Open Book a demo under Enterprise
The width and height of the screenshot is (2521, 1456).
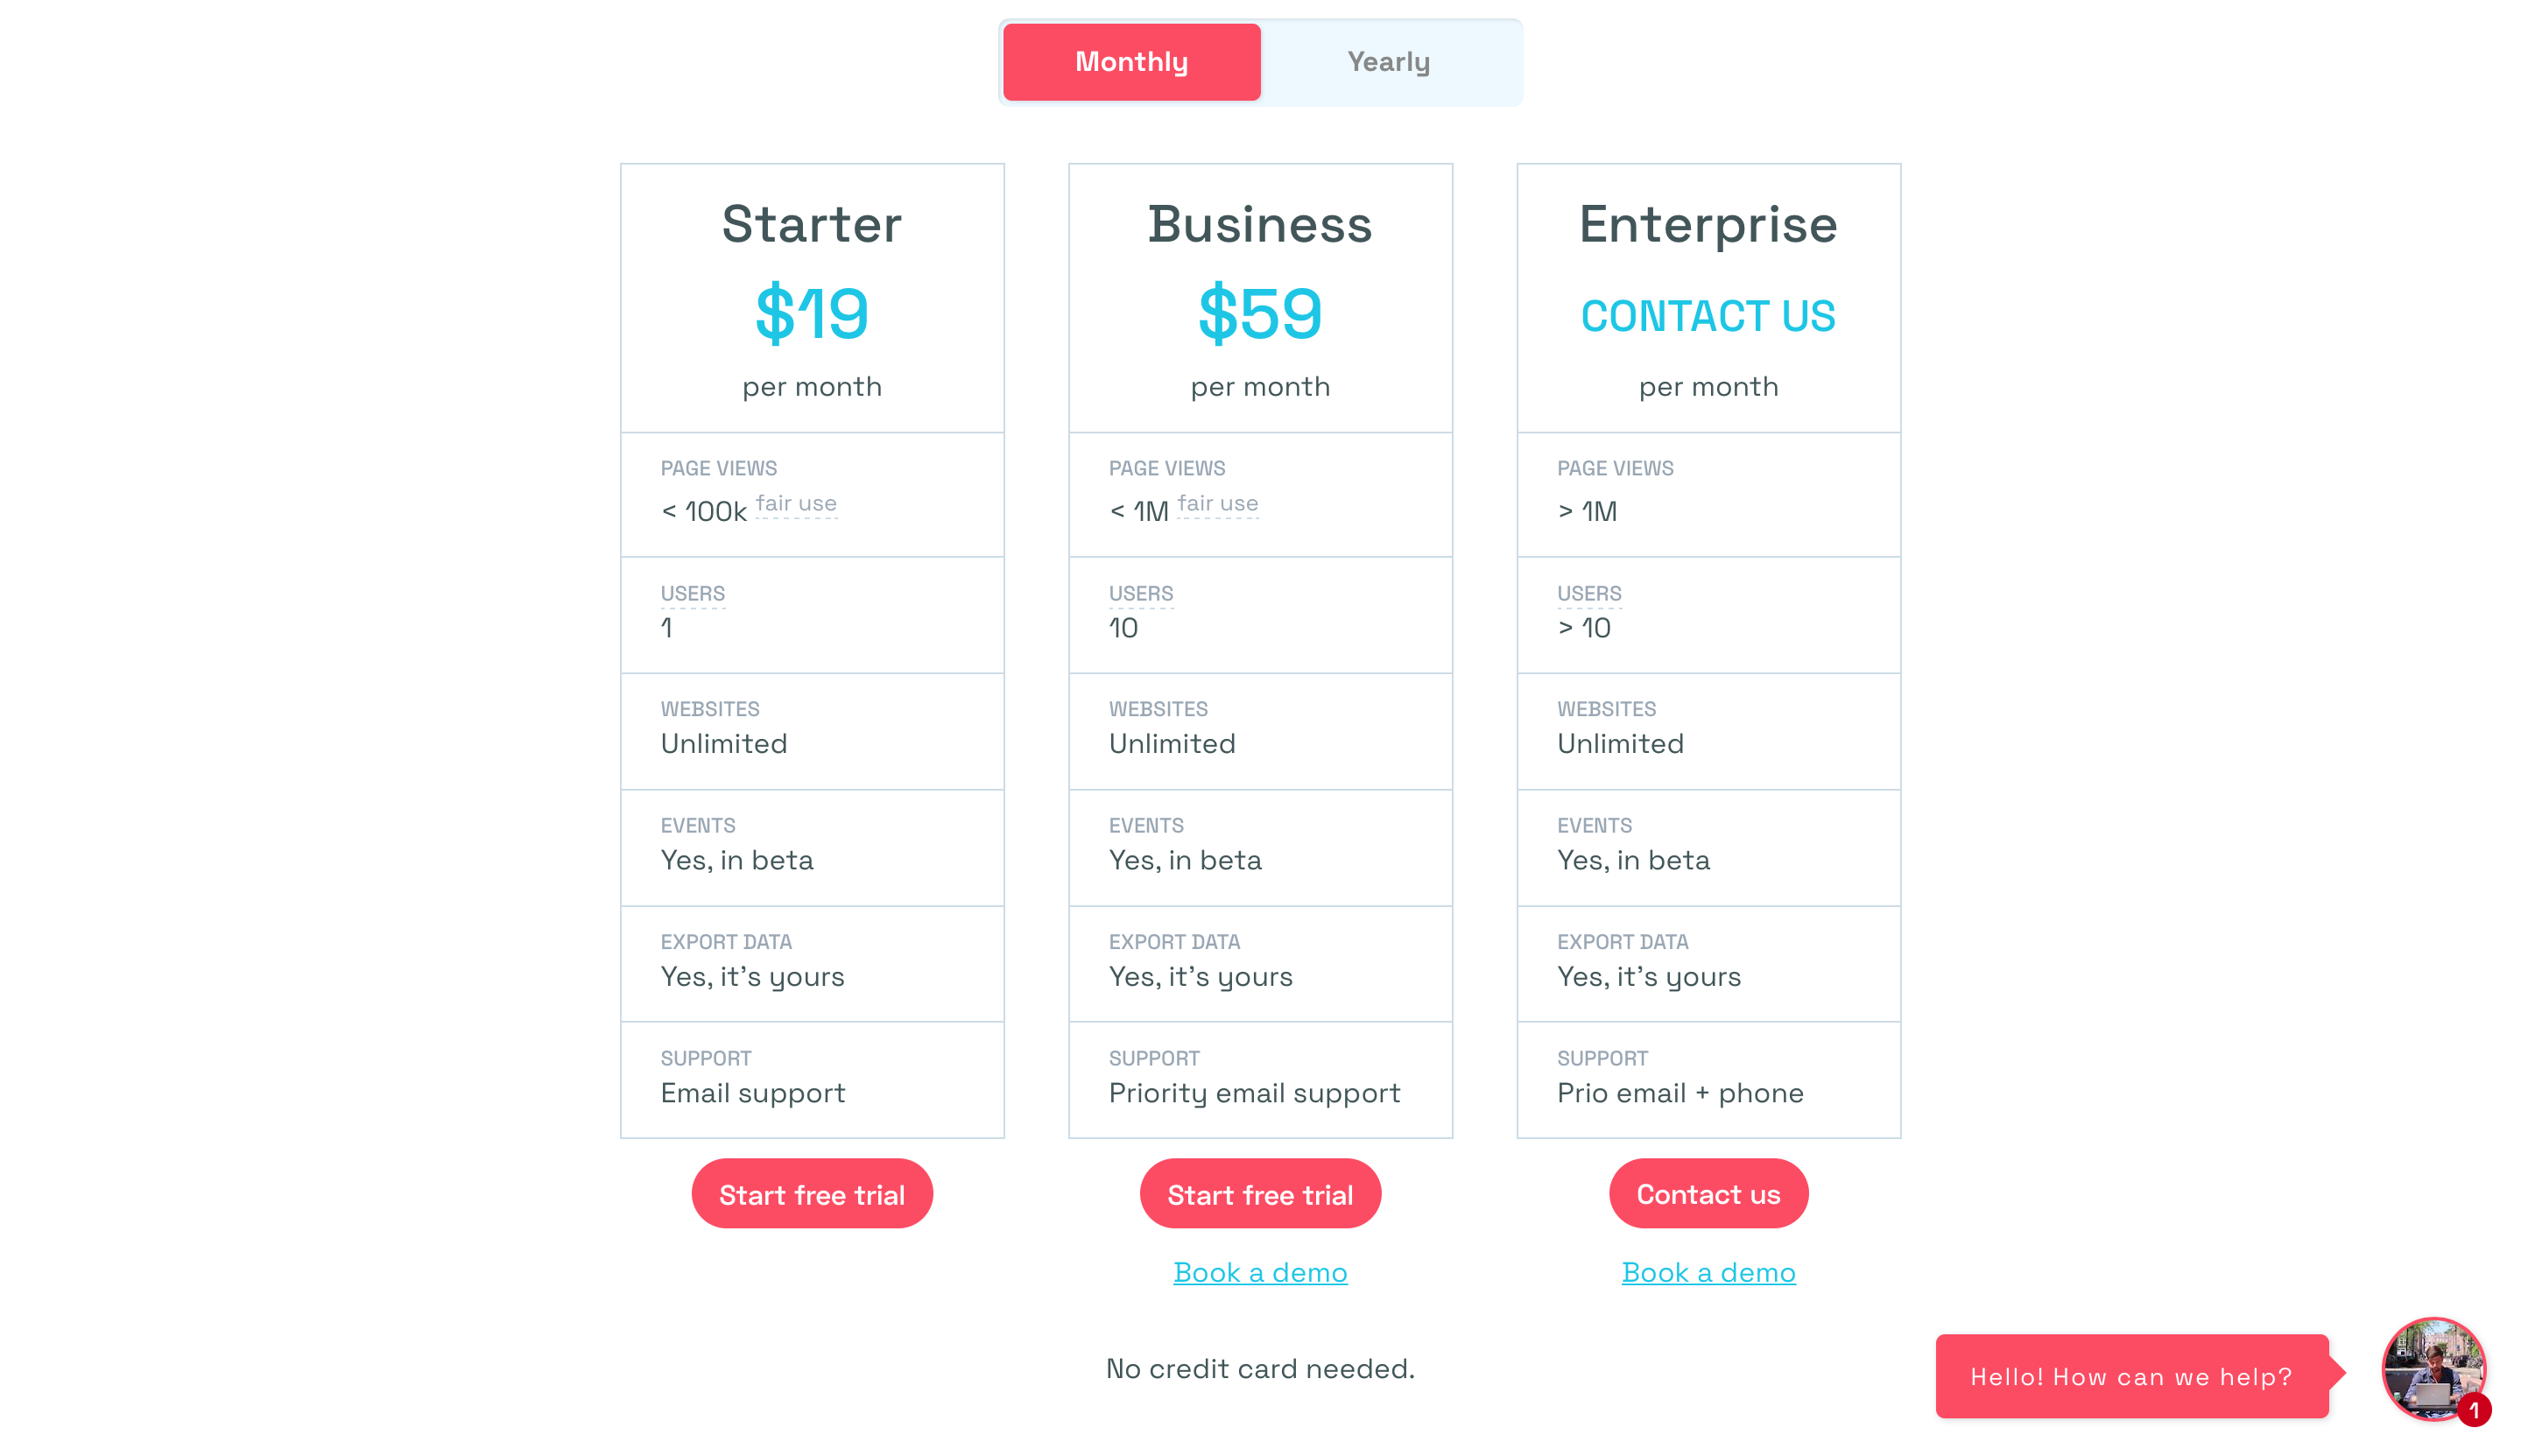tap(1708, 1272)
